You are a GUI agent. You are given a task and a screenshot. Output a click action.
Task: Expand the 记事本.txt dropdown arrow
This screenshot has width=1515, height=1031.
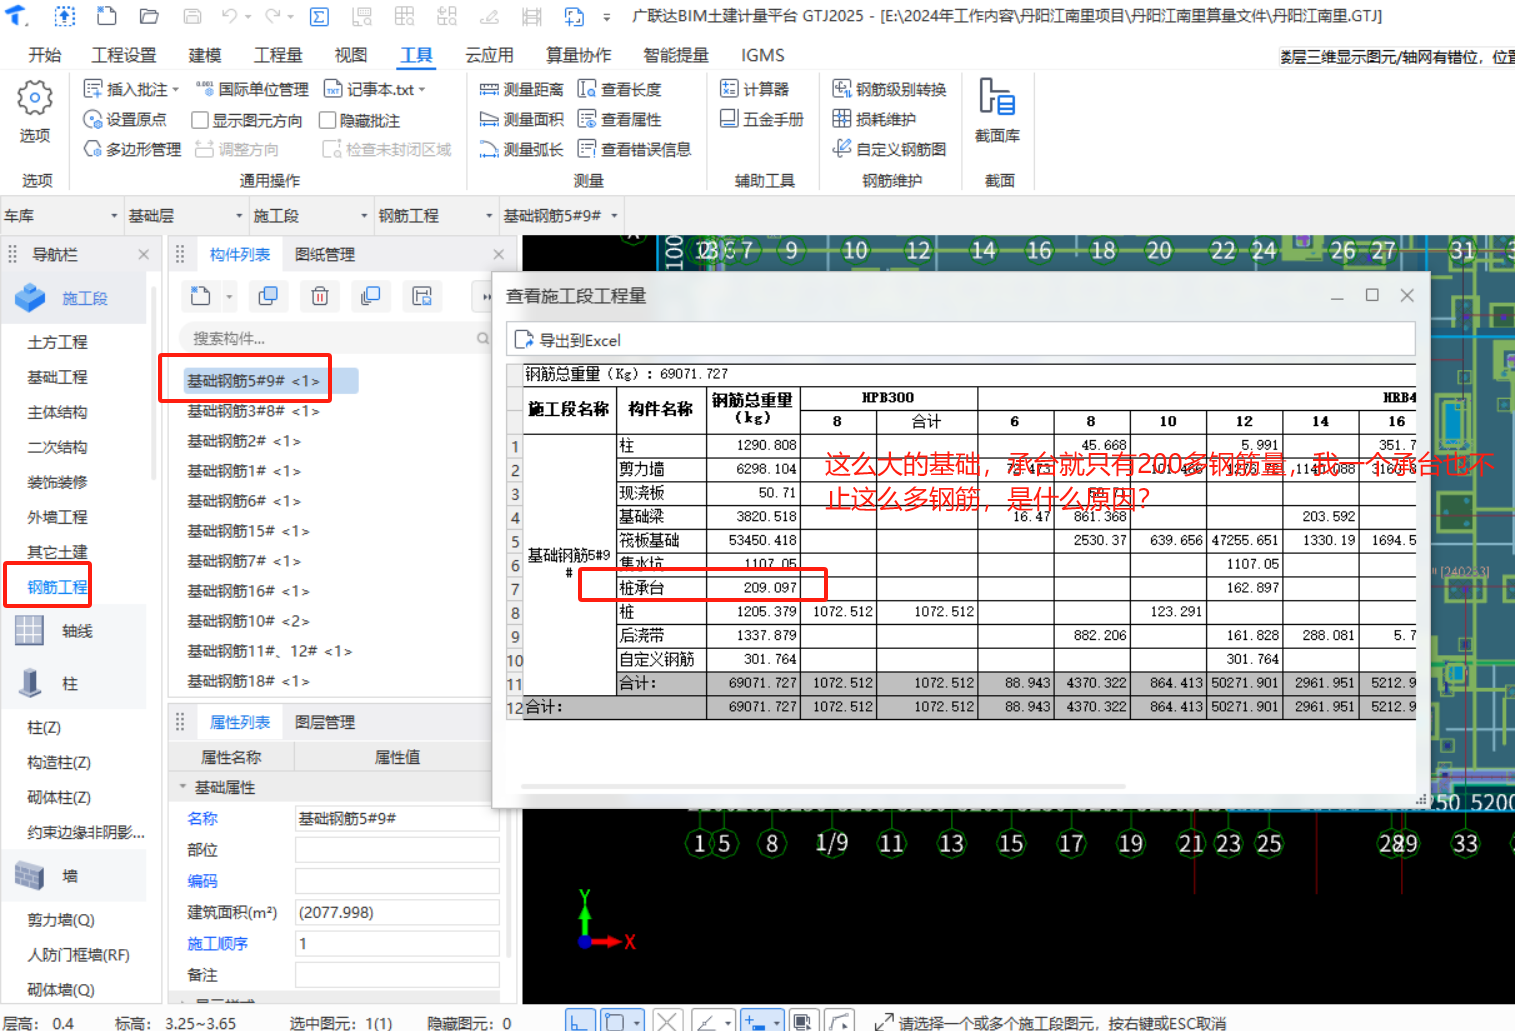422,89
